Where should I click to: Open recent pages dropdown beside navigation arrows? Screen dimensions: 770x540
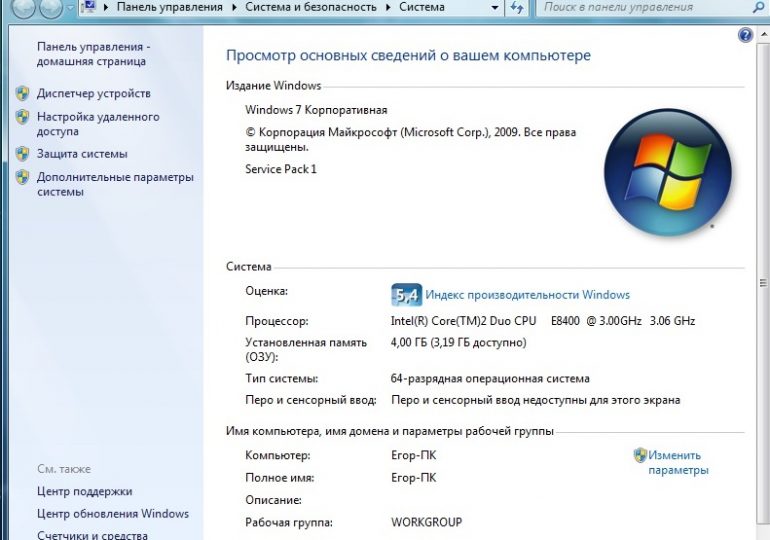tap(71, 8)
